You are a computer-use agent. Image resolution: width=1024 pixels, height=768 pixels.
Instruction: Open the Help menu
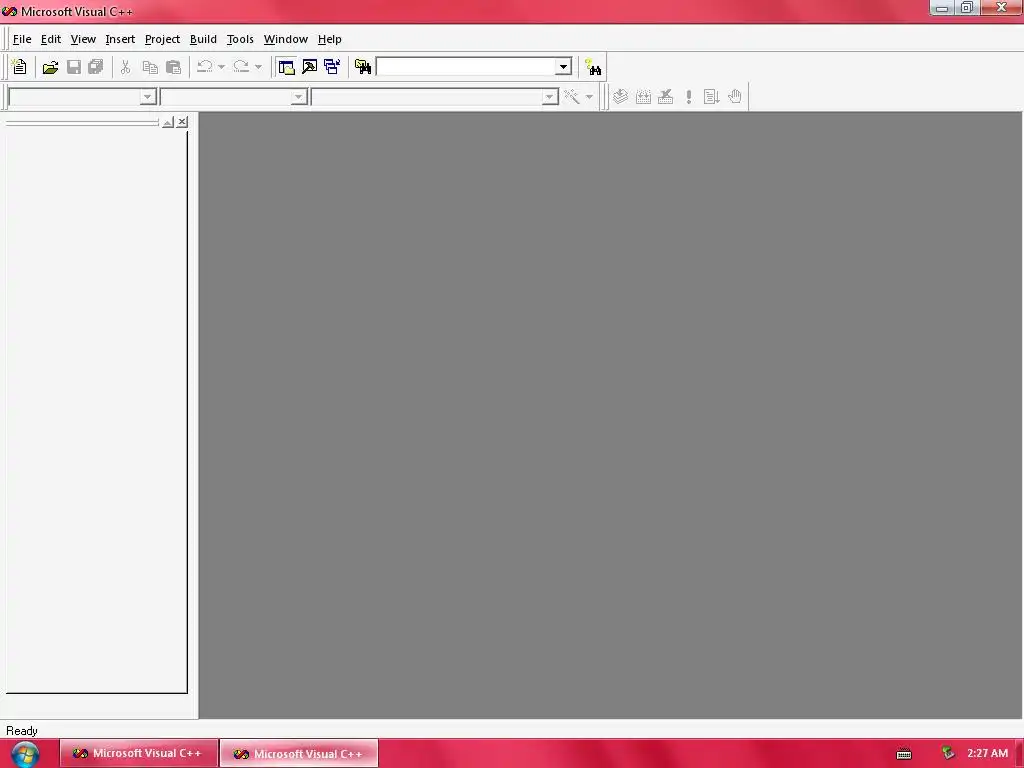329,39
